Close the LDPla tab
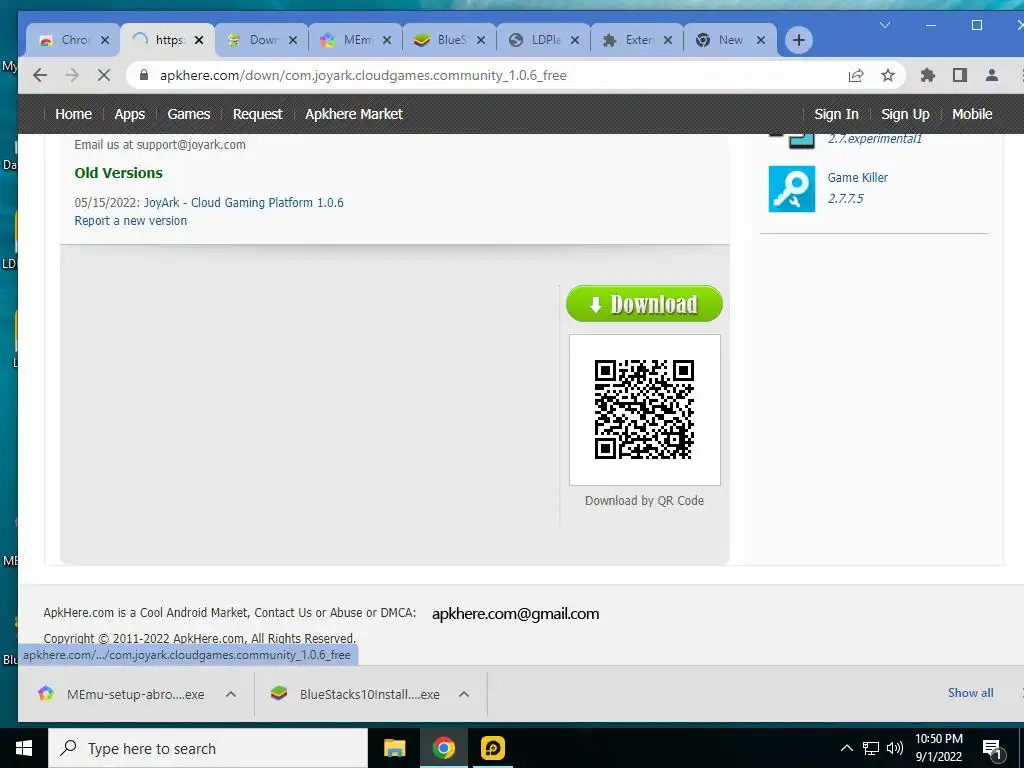Screen dimensions: 1024x768 pyautogui.click(x=575, y=40)
